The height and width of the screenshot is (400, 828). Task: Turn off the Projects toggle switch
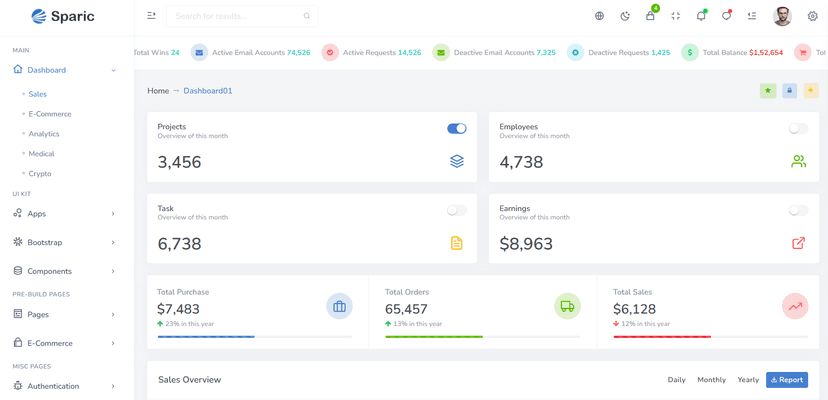(457, 128)
